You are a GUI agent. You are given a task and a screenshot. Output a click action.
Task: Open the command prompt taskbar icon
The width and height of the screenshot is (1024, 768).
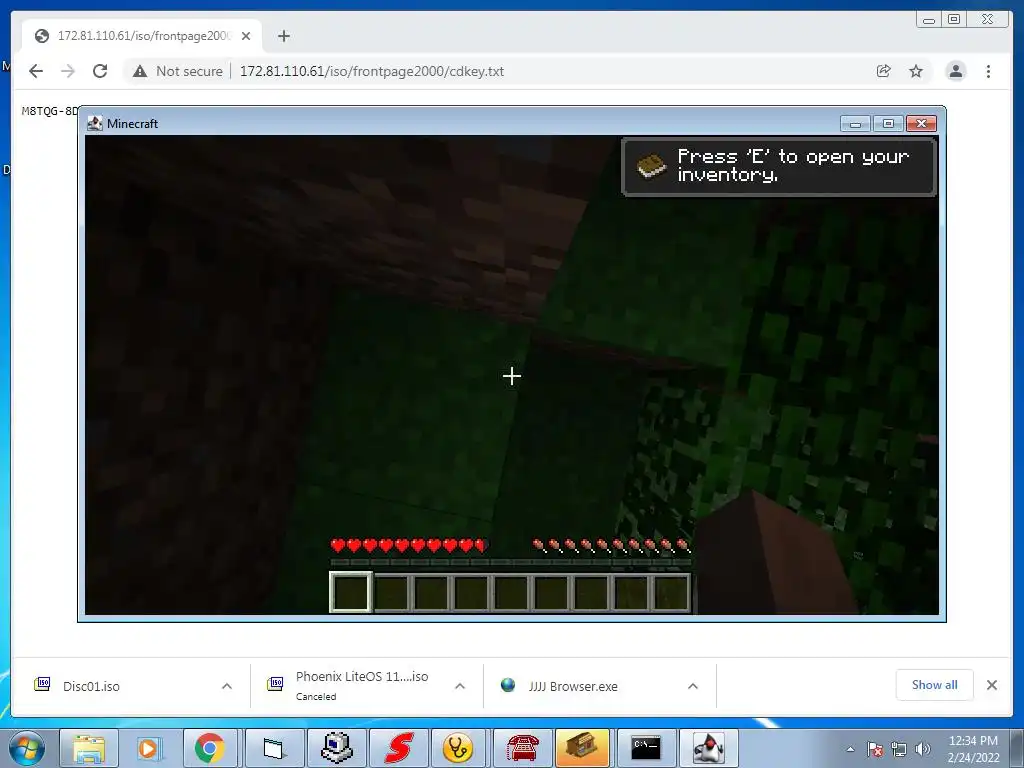[x=646, y=748]
